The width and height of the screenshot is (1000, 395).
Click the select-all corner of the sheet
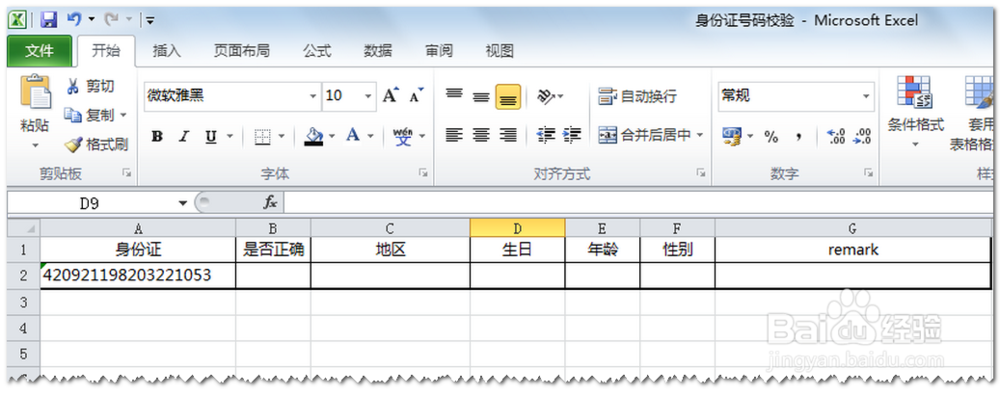pos(24,228)
